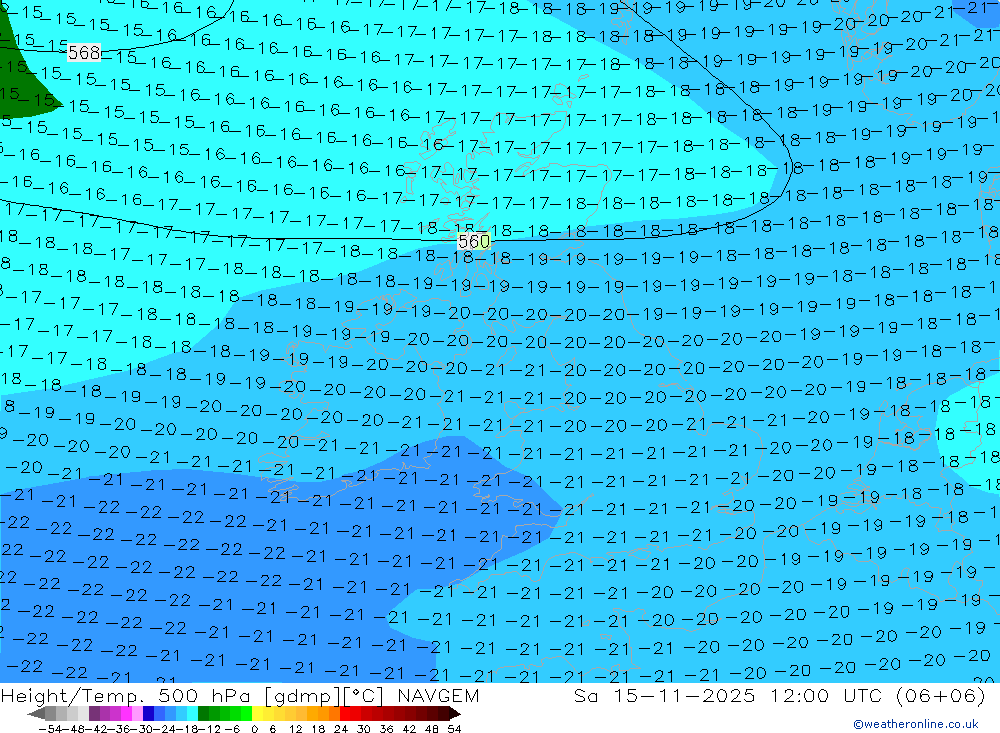
Task: Click the left gray arrow end of color scale
Action: pyautogui.click(x=36, y=714)
